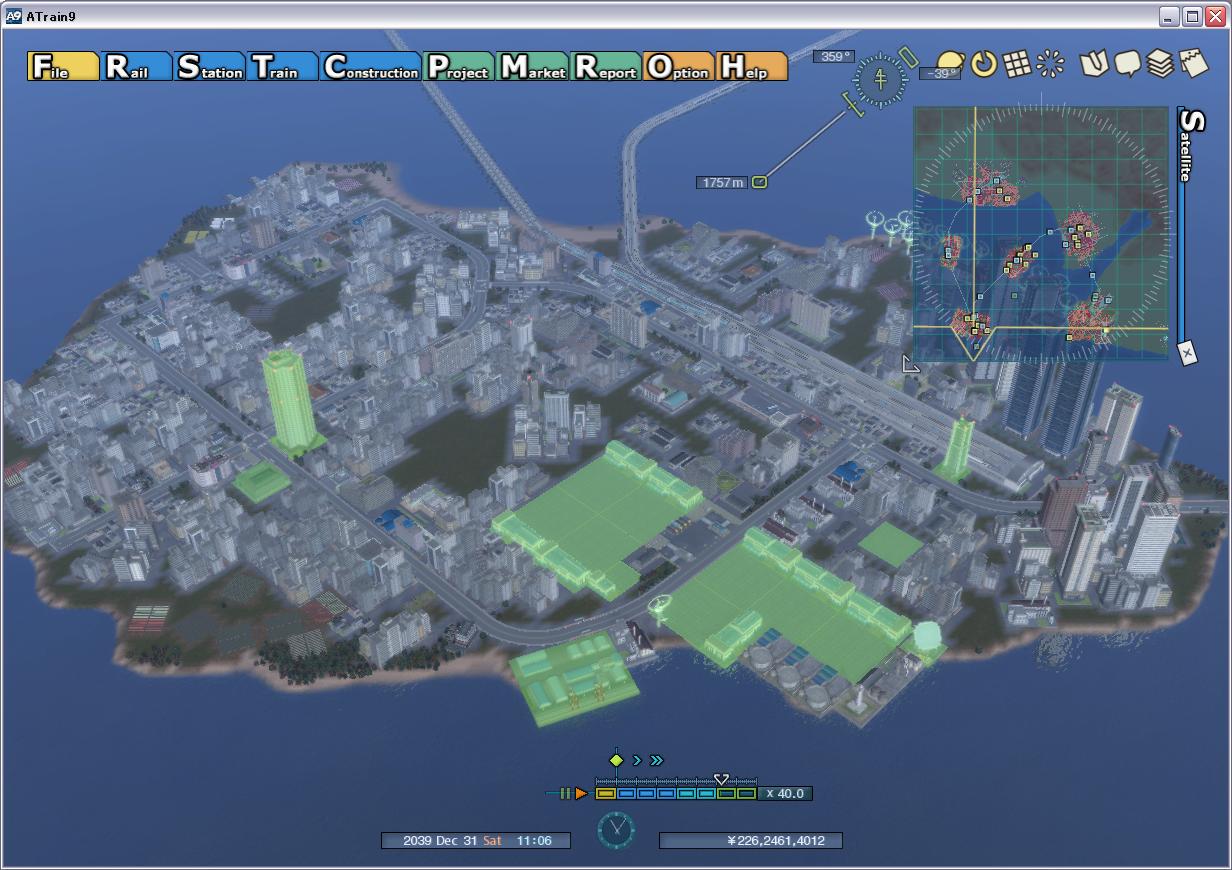The image size is (1232, 870).
Task: Open the Train menu
Action: (282, 66)
